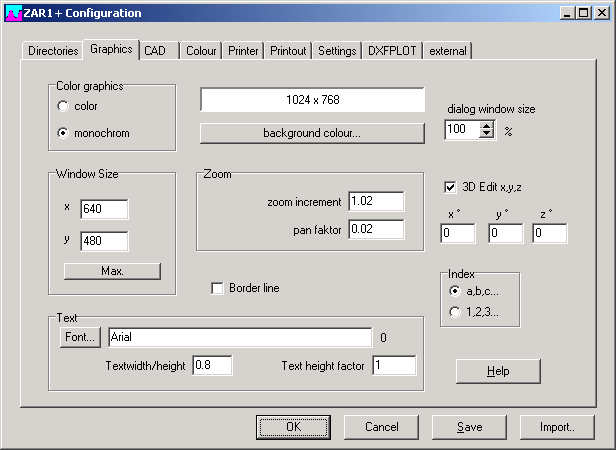
Task: Click the zoom increment input field
Action: (x=376, y=202)
